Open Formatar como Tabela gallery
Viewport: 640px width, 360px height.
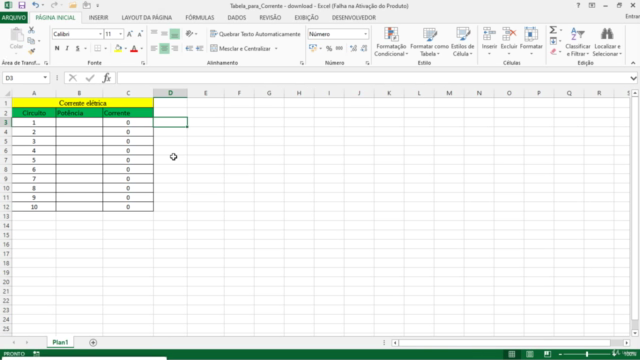429,42
